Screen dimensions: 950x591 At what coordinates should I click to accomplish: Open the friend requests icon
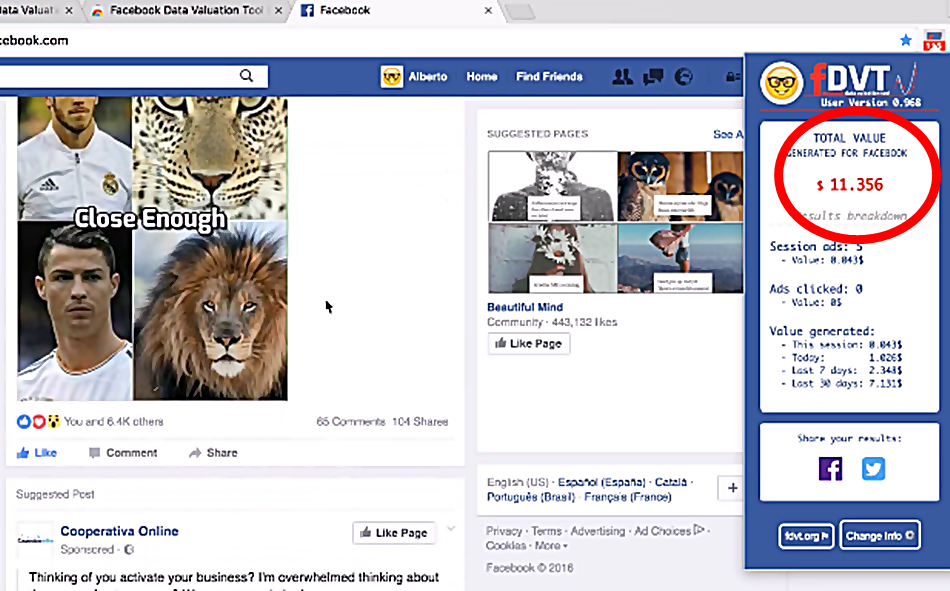click(622, 76)
